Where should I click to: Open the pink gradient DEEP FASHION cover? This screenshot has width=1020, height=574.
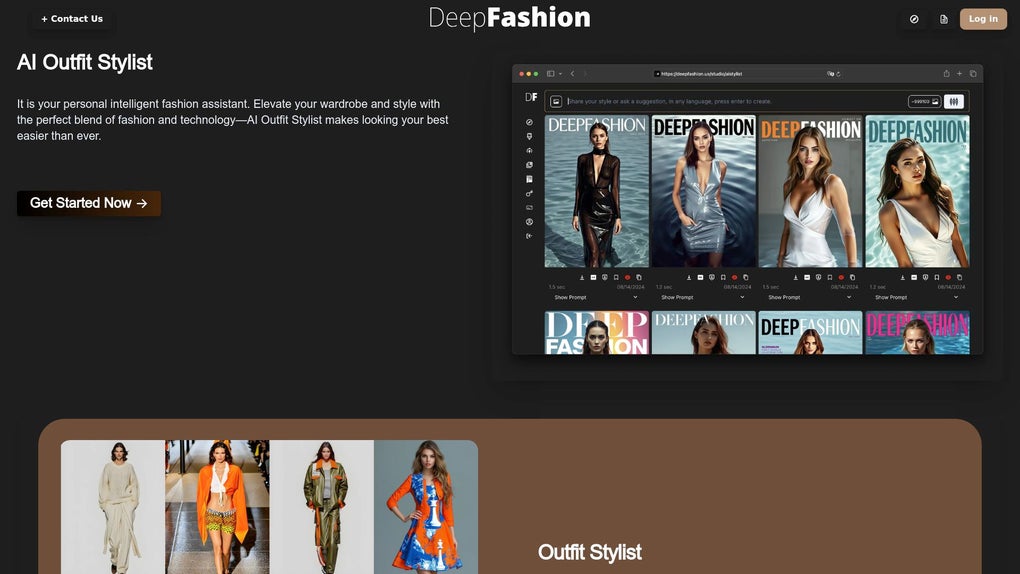597,333
